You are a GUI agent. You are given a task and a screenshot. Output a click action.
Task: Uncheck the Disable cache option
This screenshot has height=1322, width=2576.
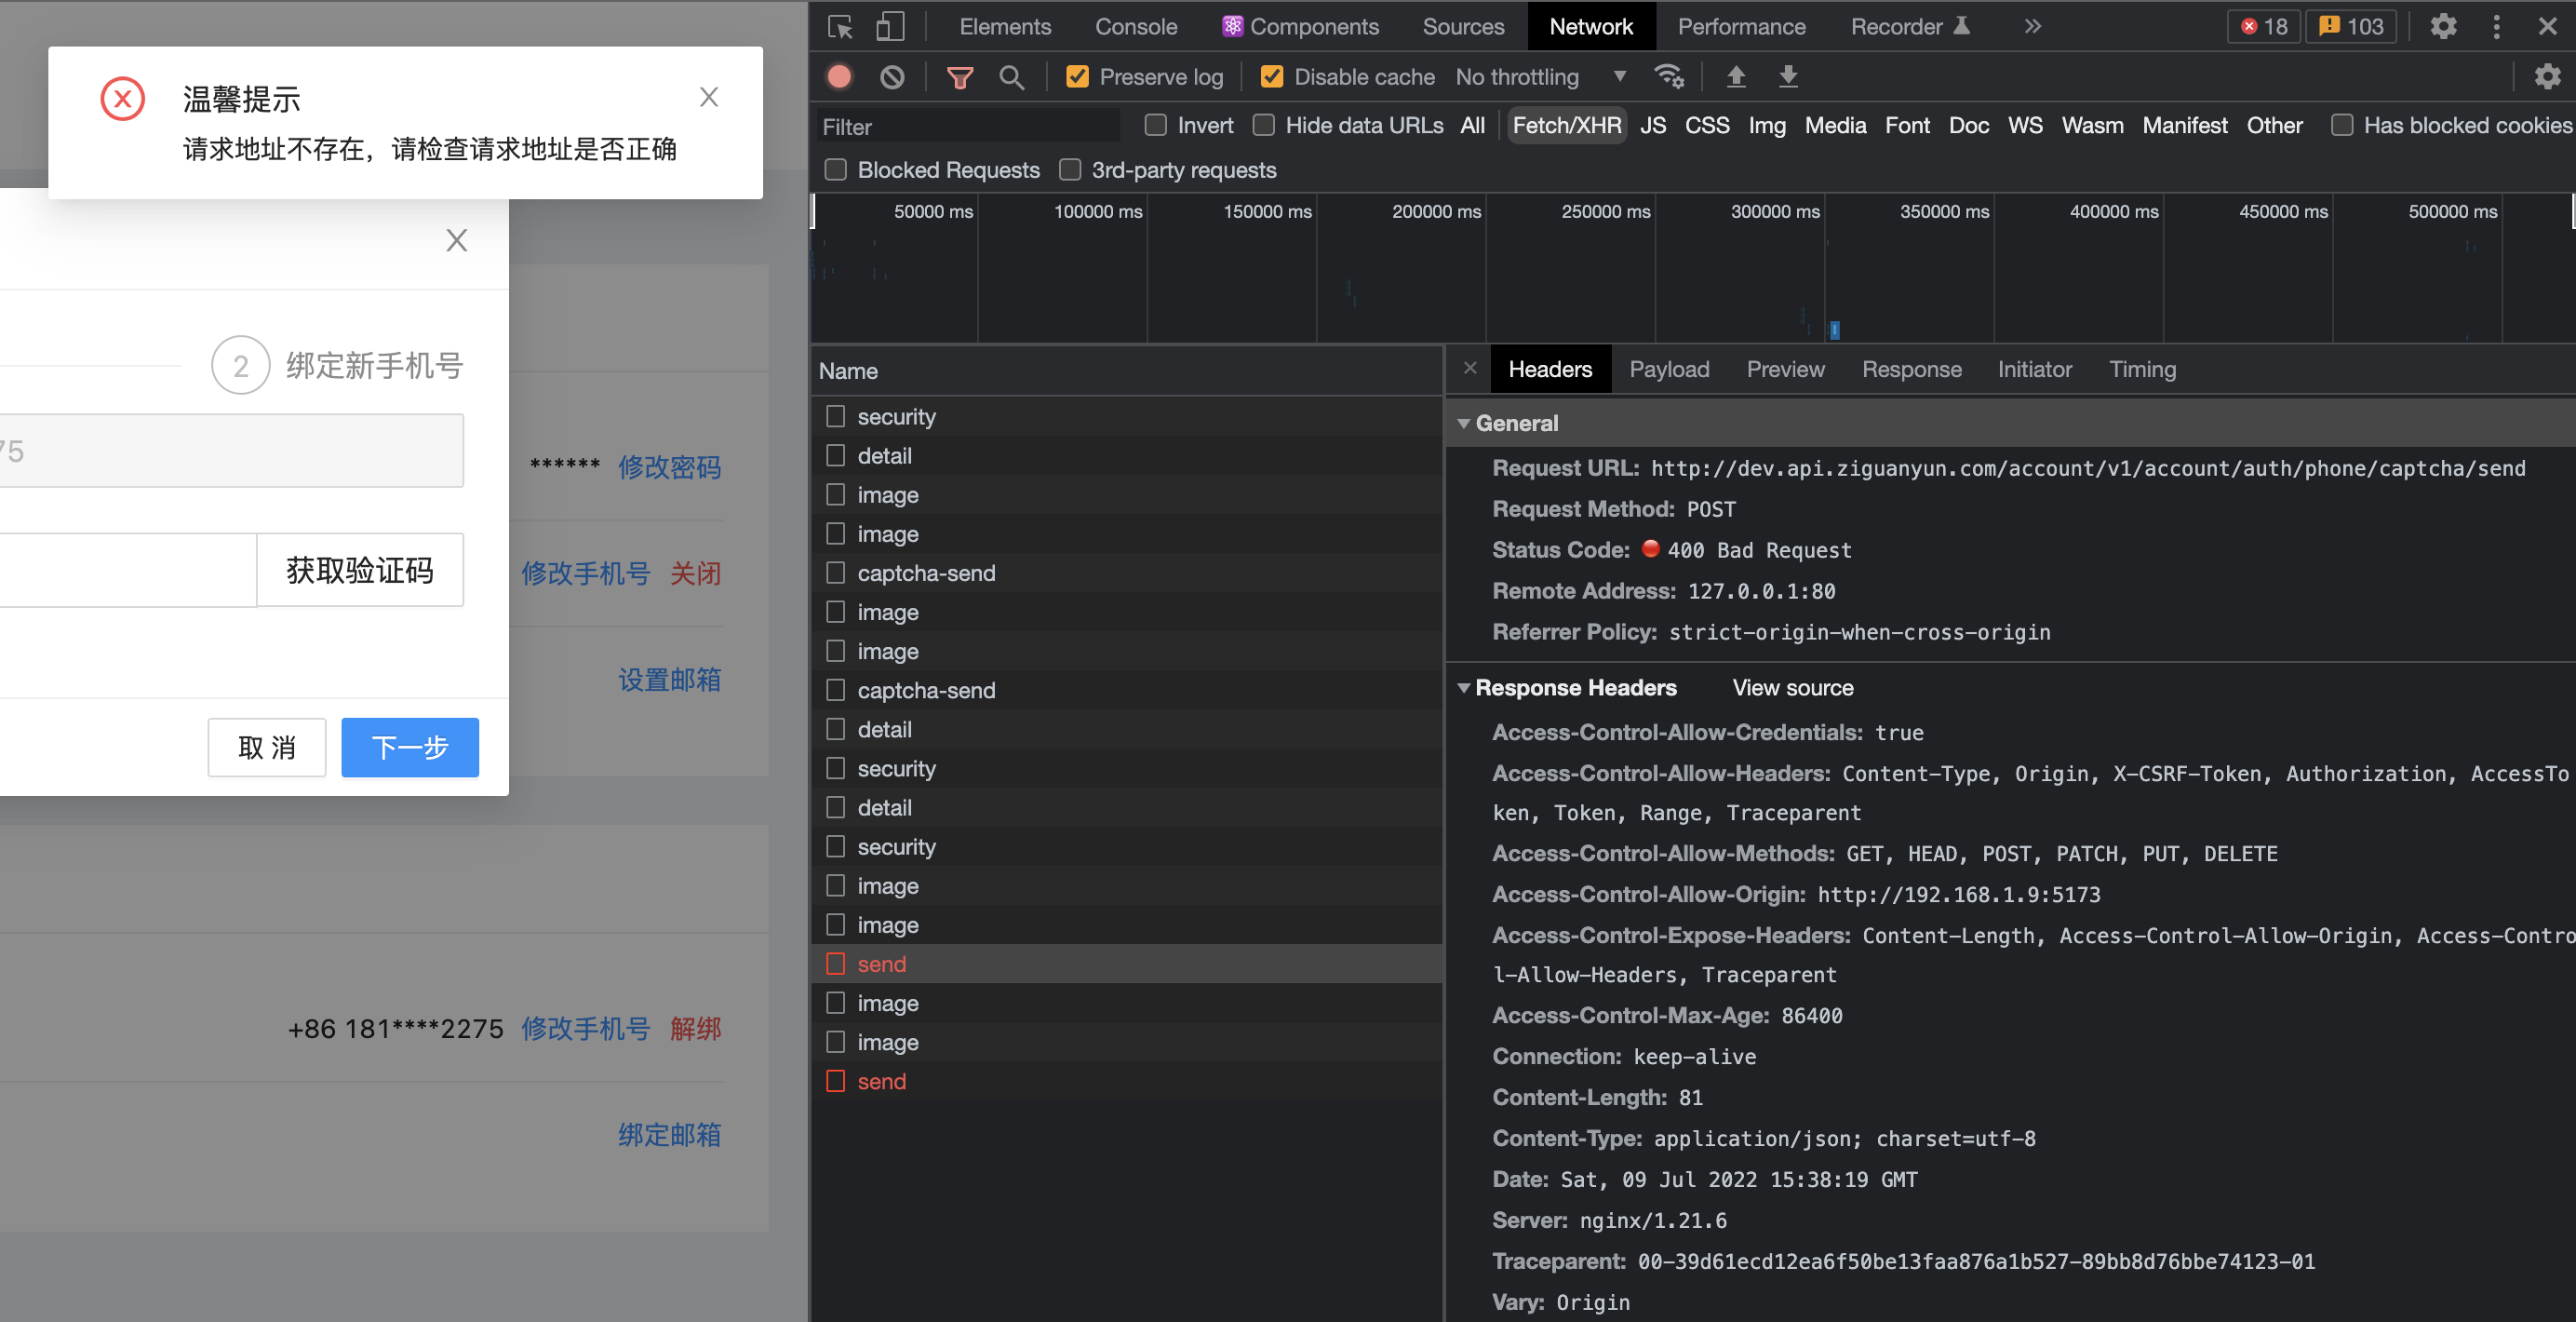click(1271, 76)
